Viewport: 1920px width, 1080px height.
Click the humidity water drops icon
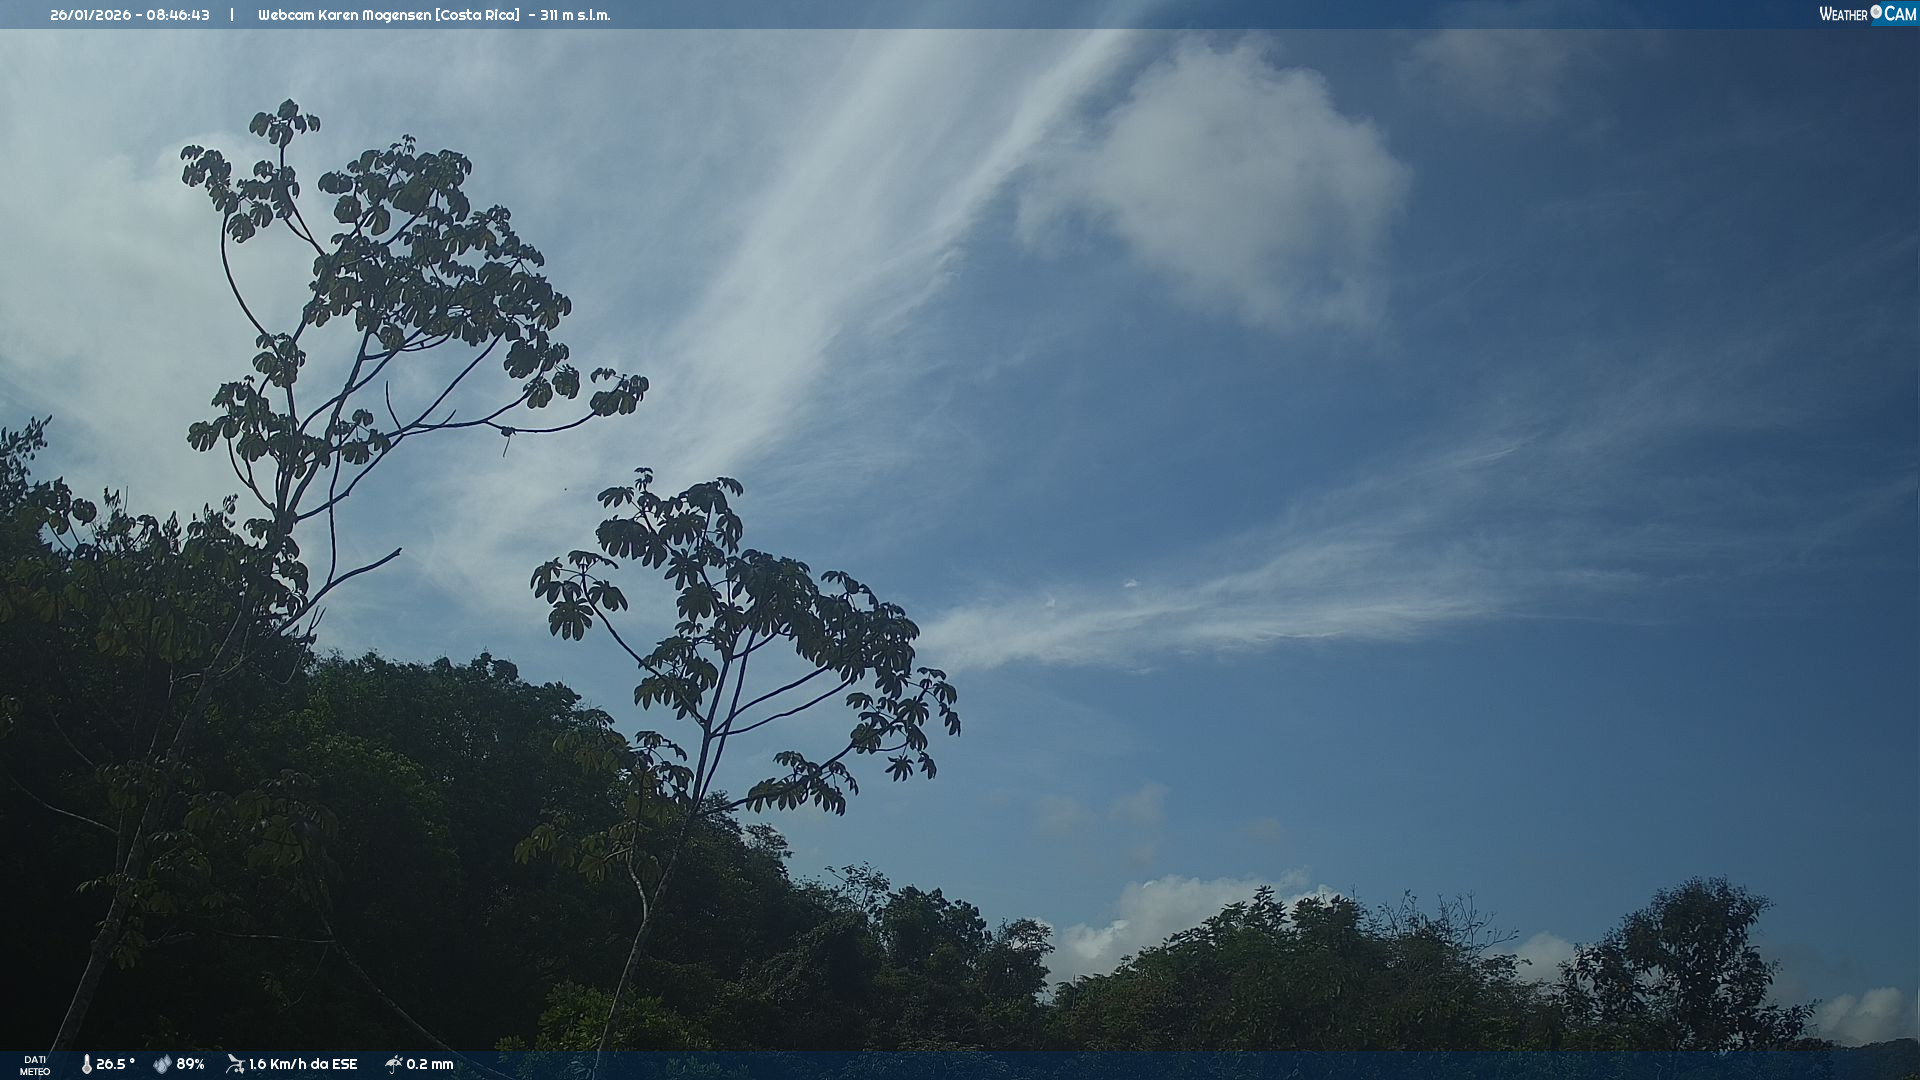click(162, 1064)
